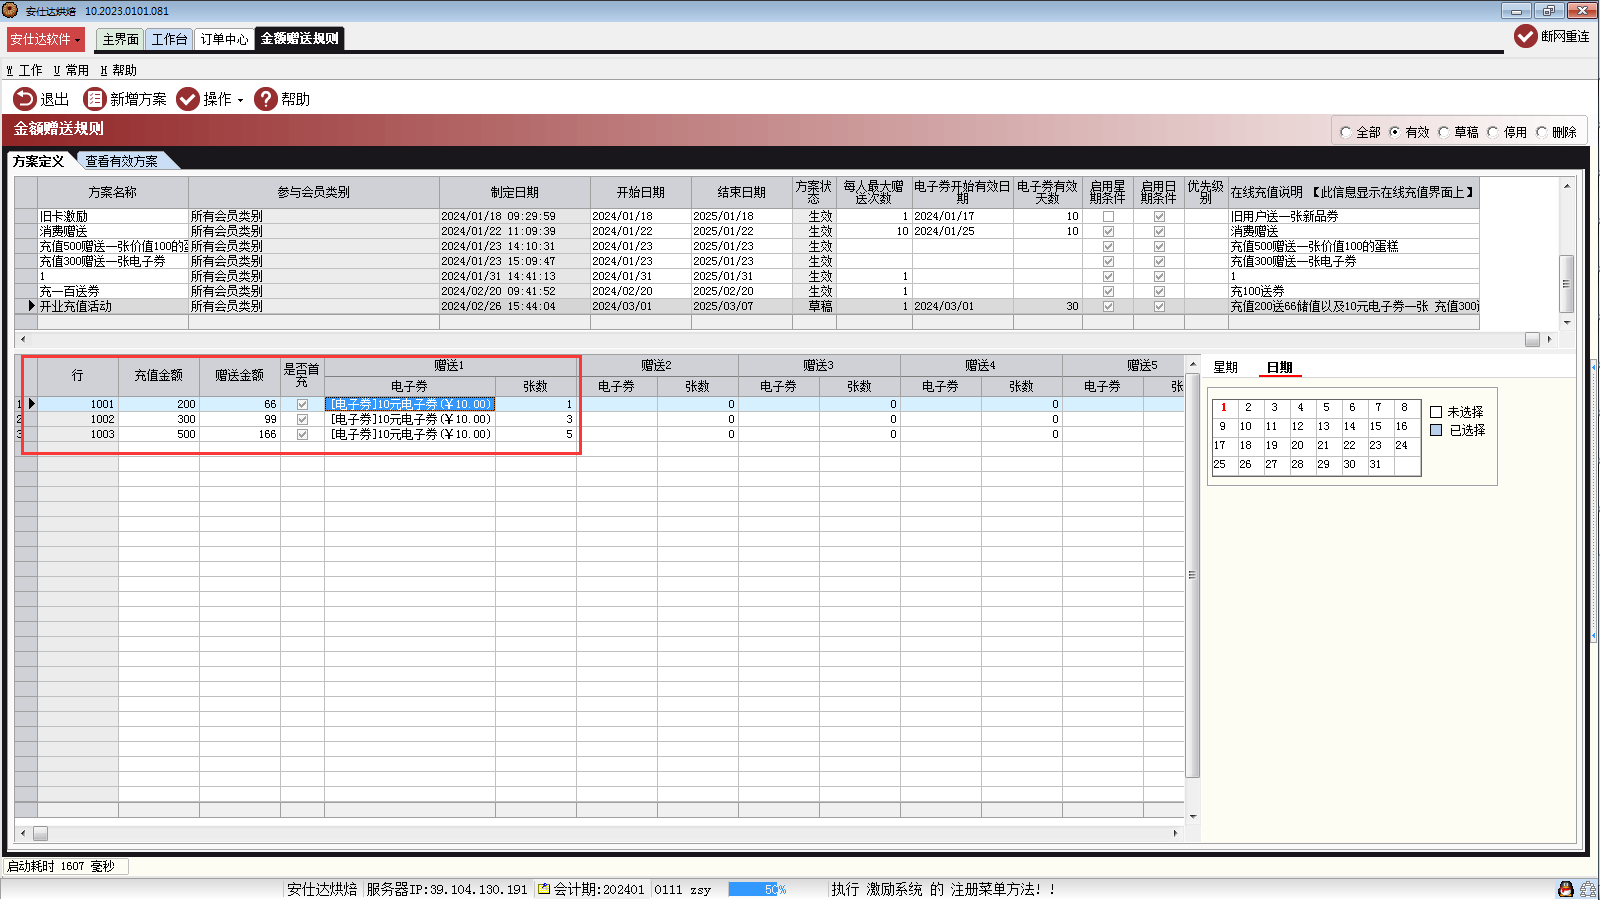Image resolution: width=1600 pixels, height=900 pixels.
Task: Open the 工作 menu
Action: coord(24,70)
